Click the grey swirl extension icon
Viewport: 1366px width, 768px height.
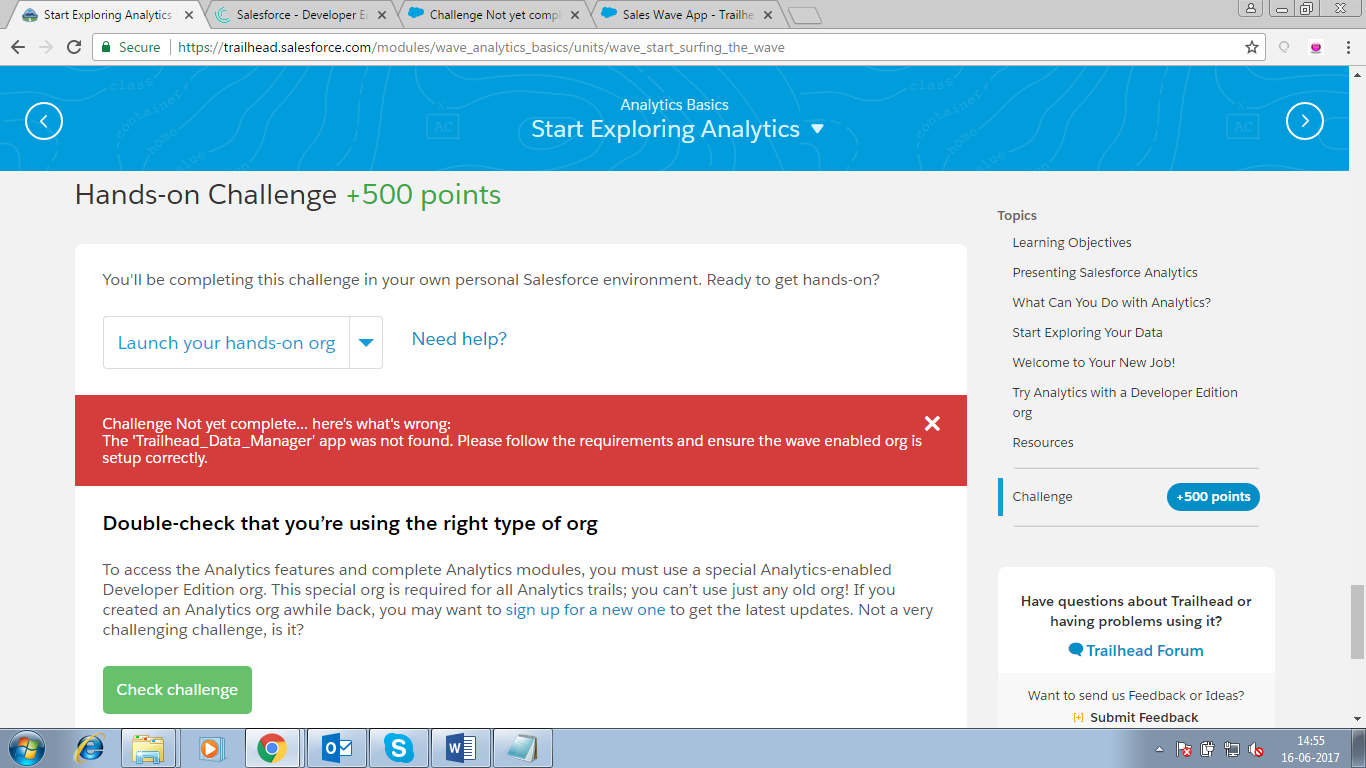[1284, 47]
